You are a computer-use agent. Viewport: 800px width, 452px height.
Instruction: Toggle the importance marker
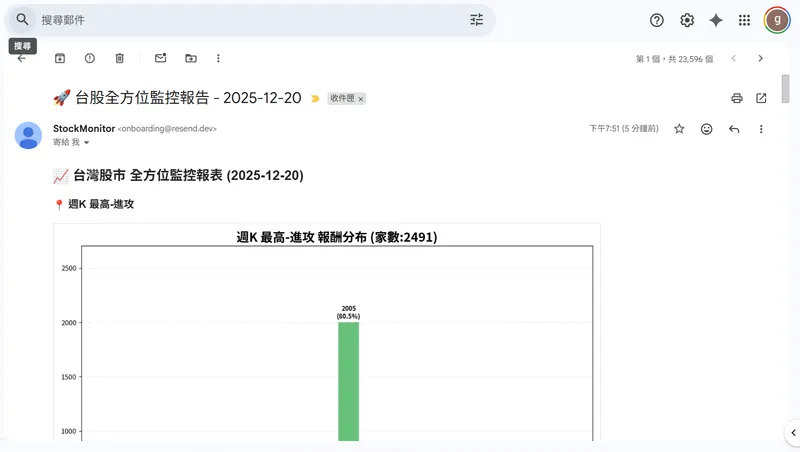tap(315, 98)
